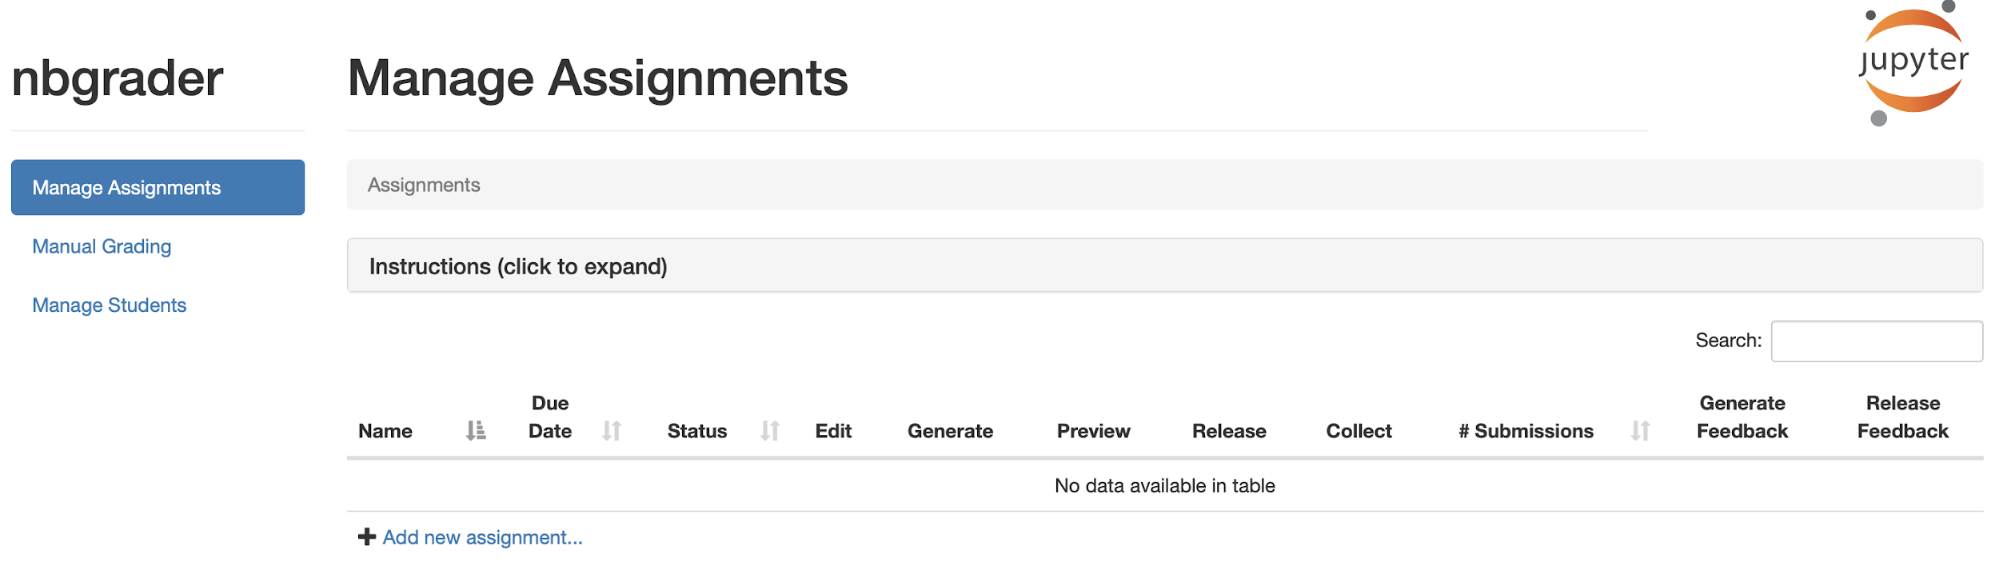Click the Release Feedback column header

pyautogui.click(x=1903, y=417)
